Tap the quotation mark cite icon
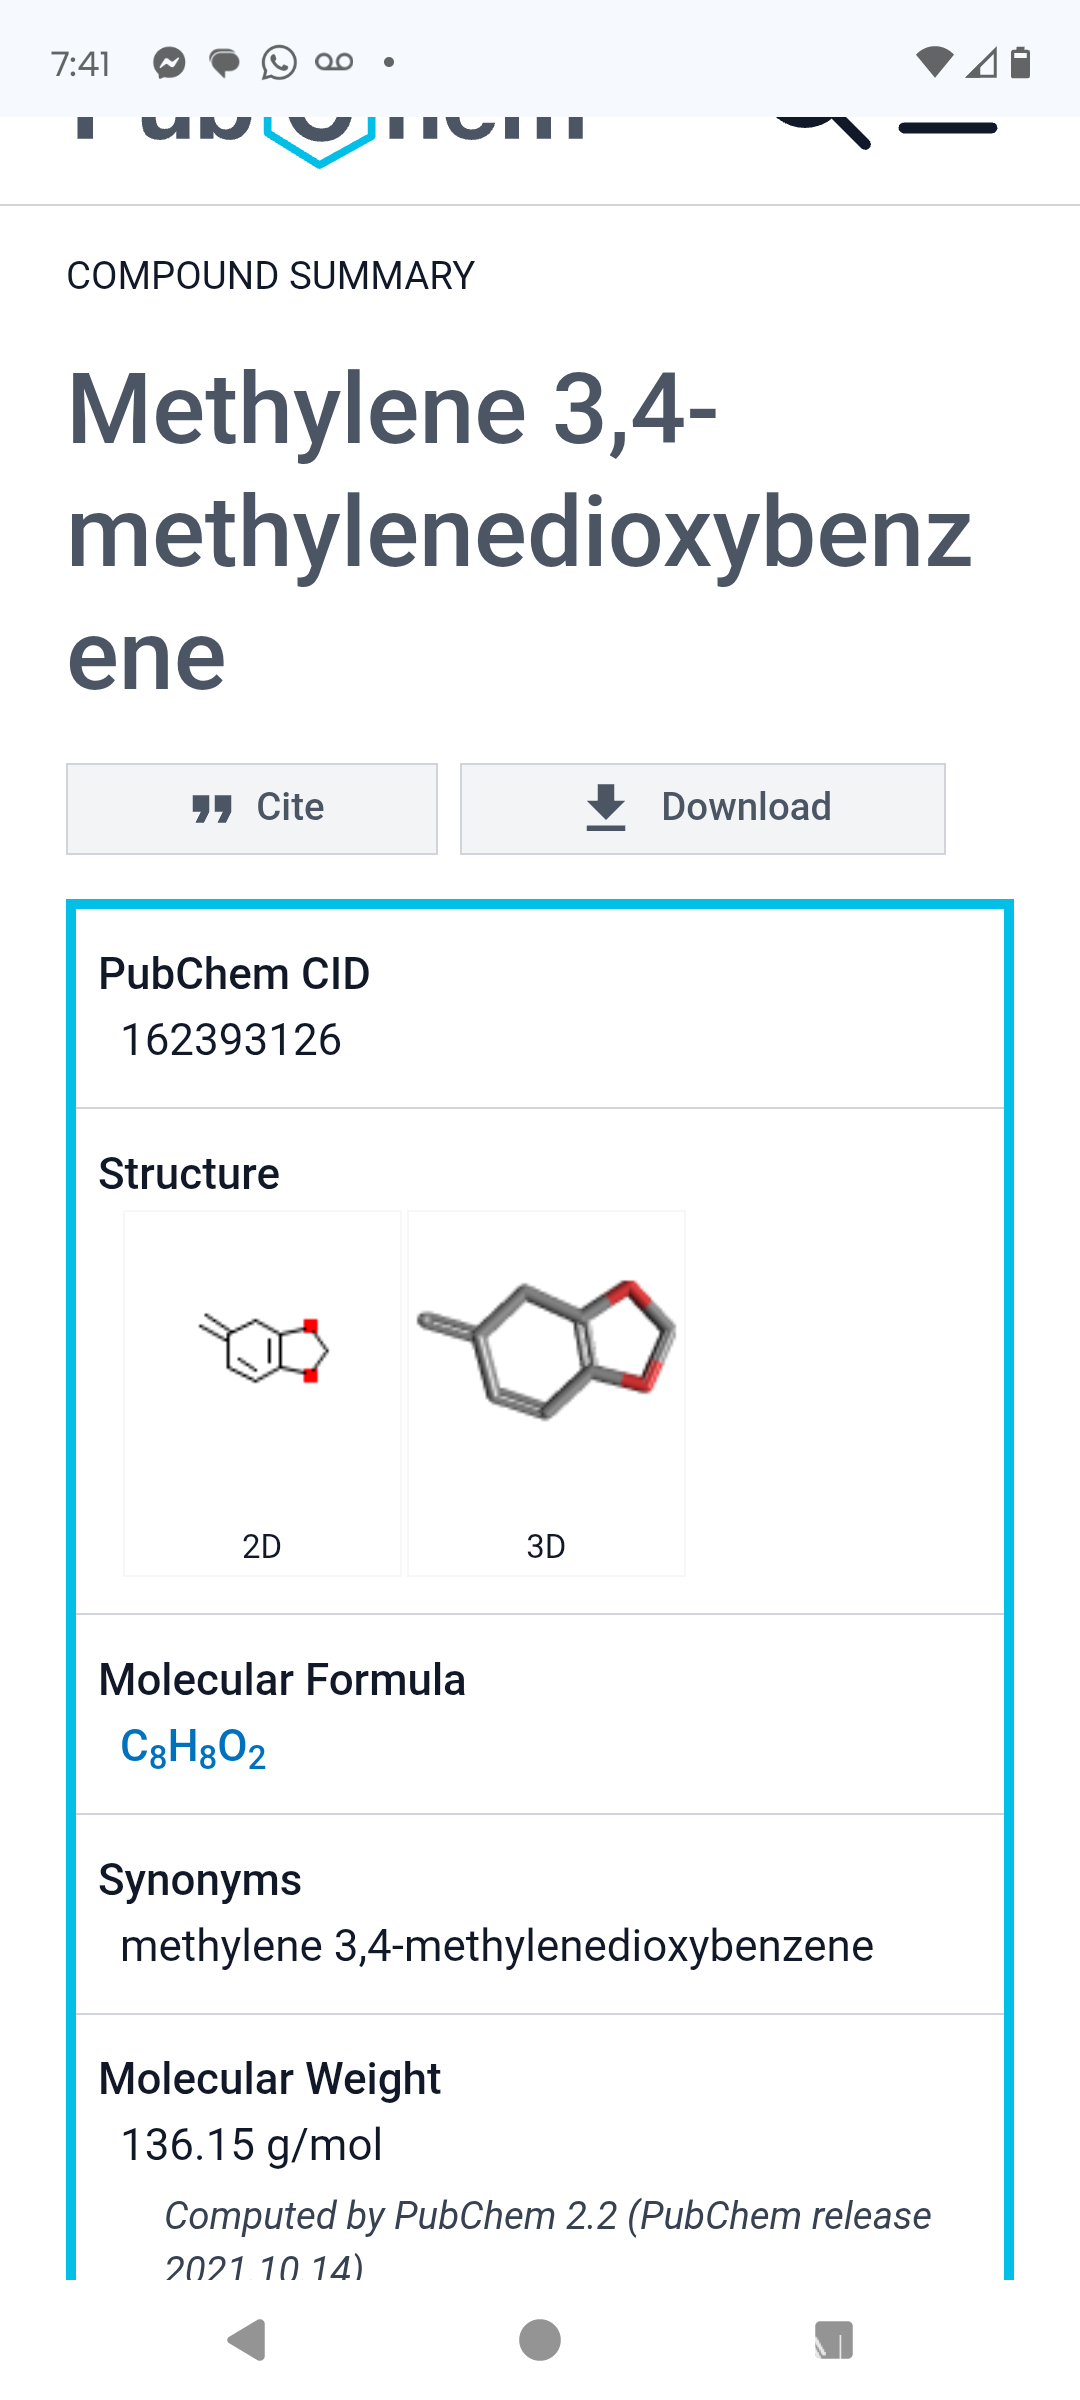The height and width of the screenshot is (2400, 1080). pos(212,809)
